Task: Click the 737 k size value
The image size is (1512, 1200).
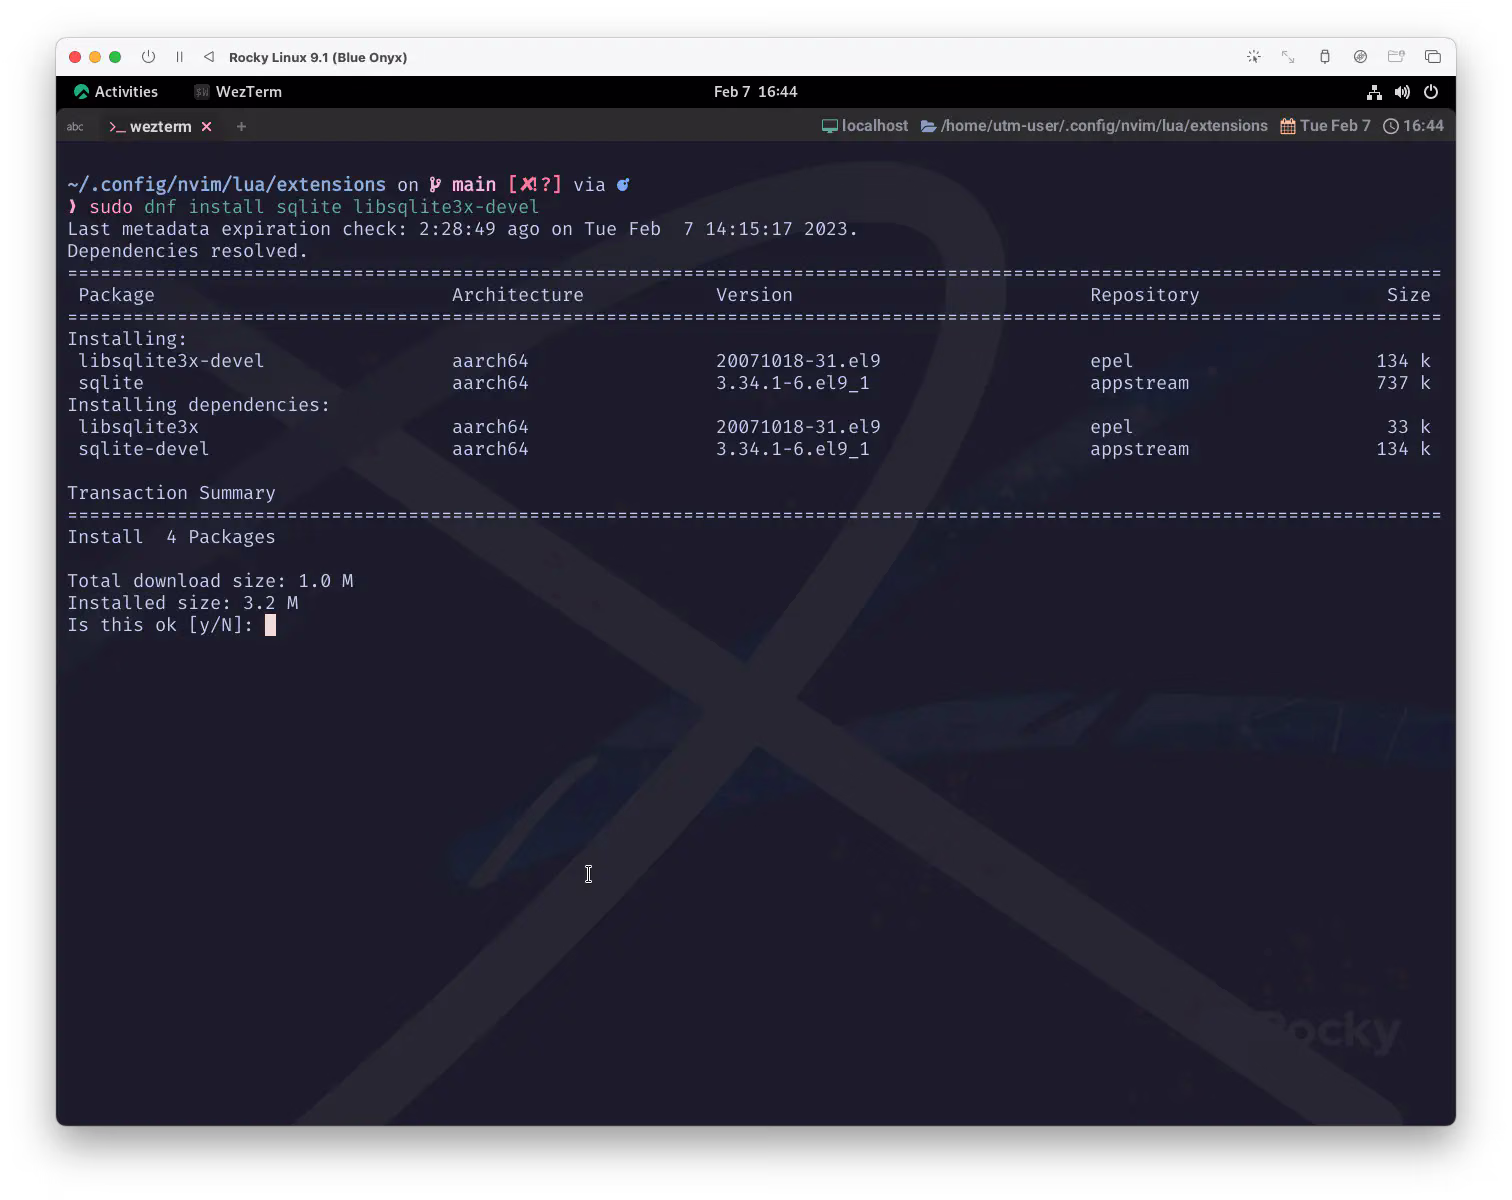Action: click(x=1403, y=383)
